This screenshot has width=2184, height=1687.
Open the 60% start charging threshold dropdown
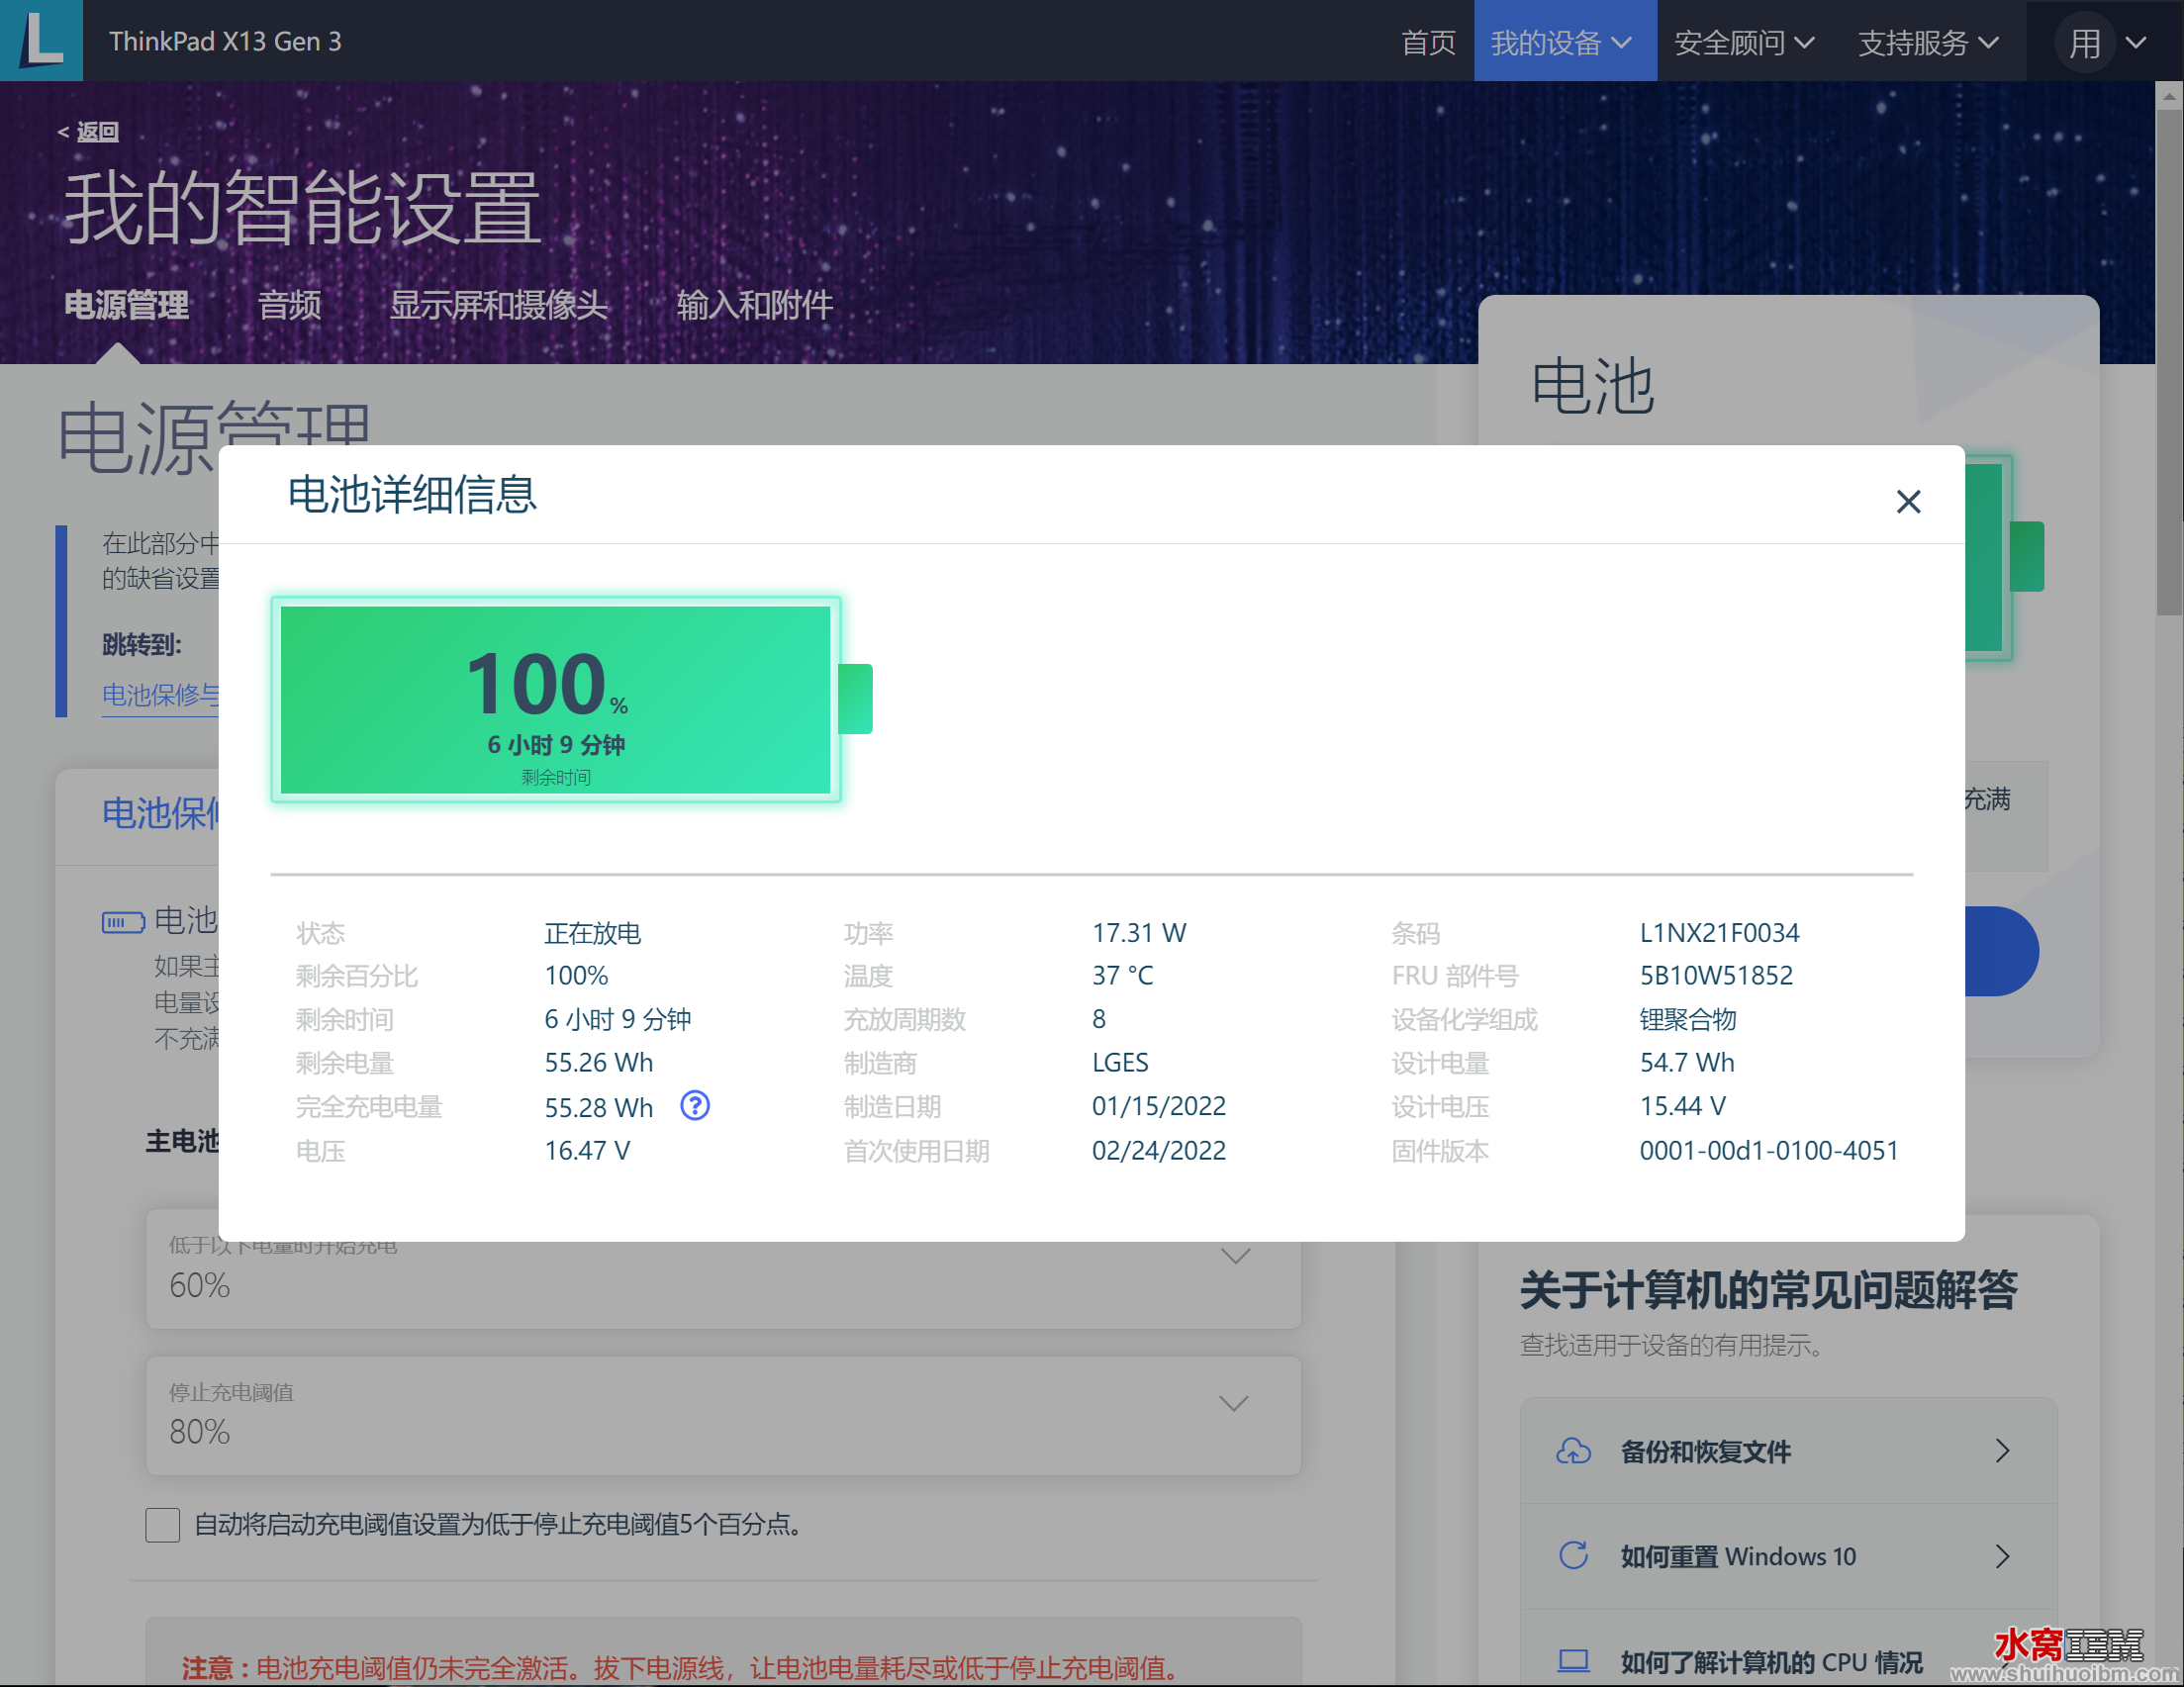tap(723, 1269)
